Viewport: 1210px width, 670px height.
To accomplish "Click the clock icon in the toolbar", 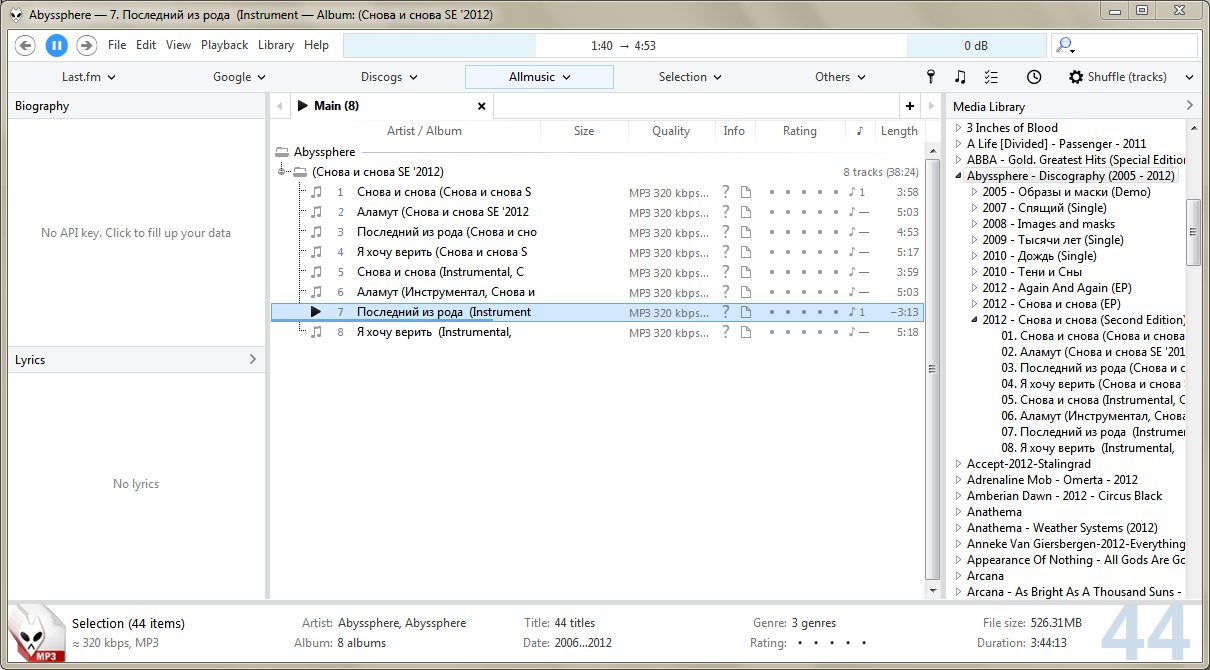I will [1034, 77].
